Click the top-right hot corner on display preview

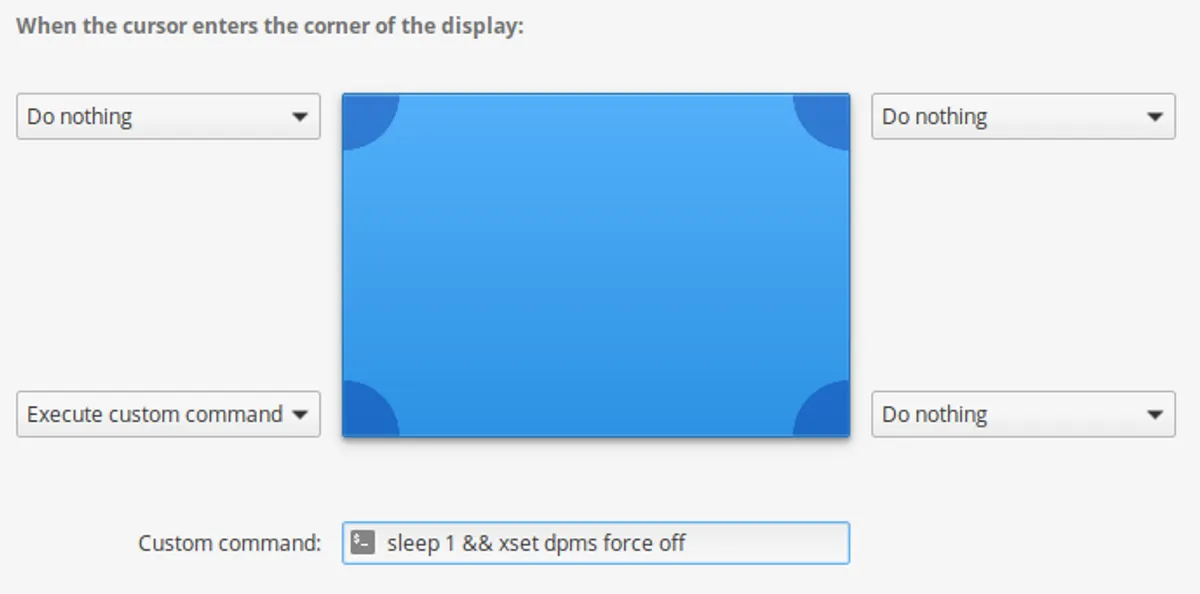tap(827, 117)
